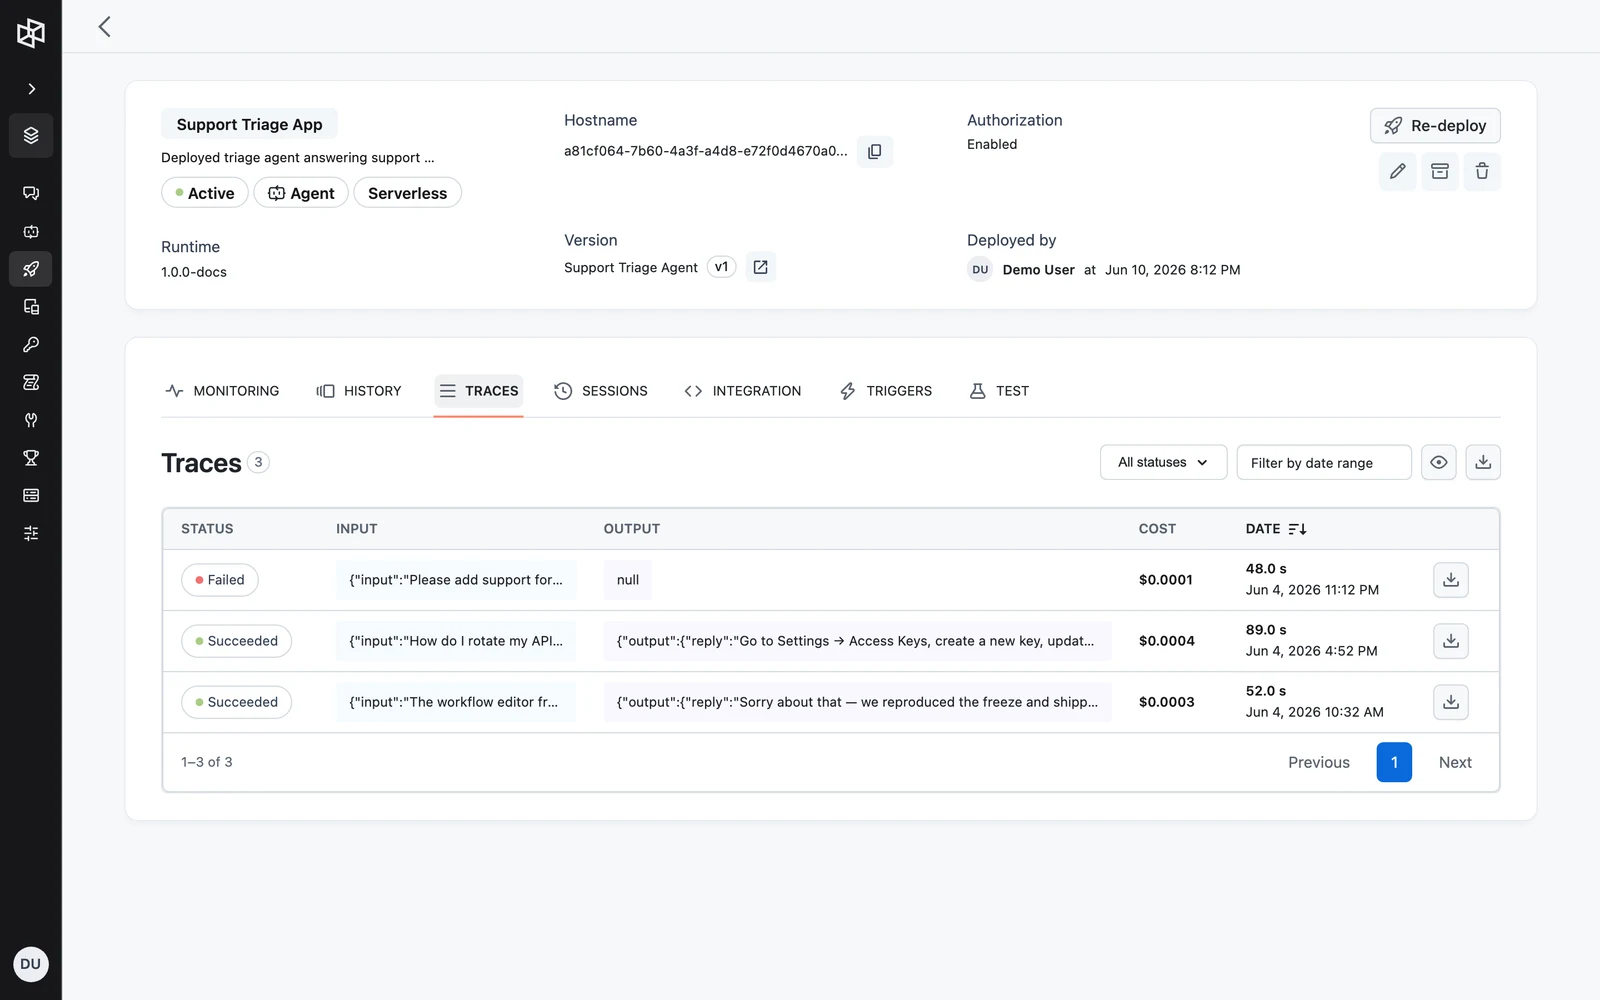Download the trace from 10:32 AM
The width and height of the screenshot is (1600, 1000).
point(1451,702)
